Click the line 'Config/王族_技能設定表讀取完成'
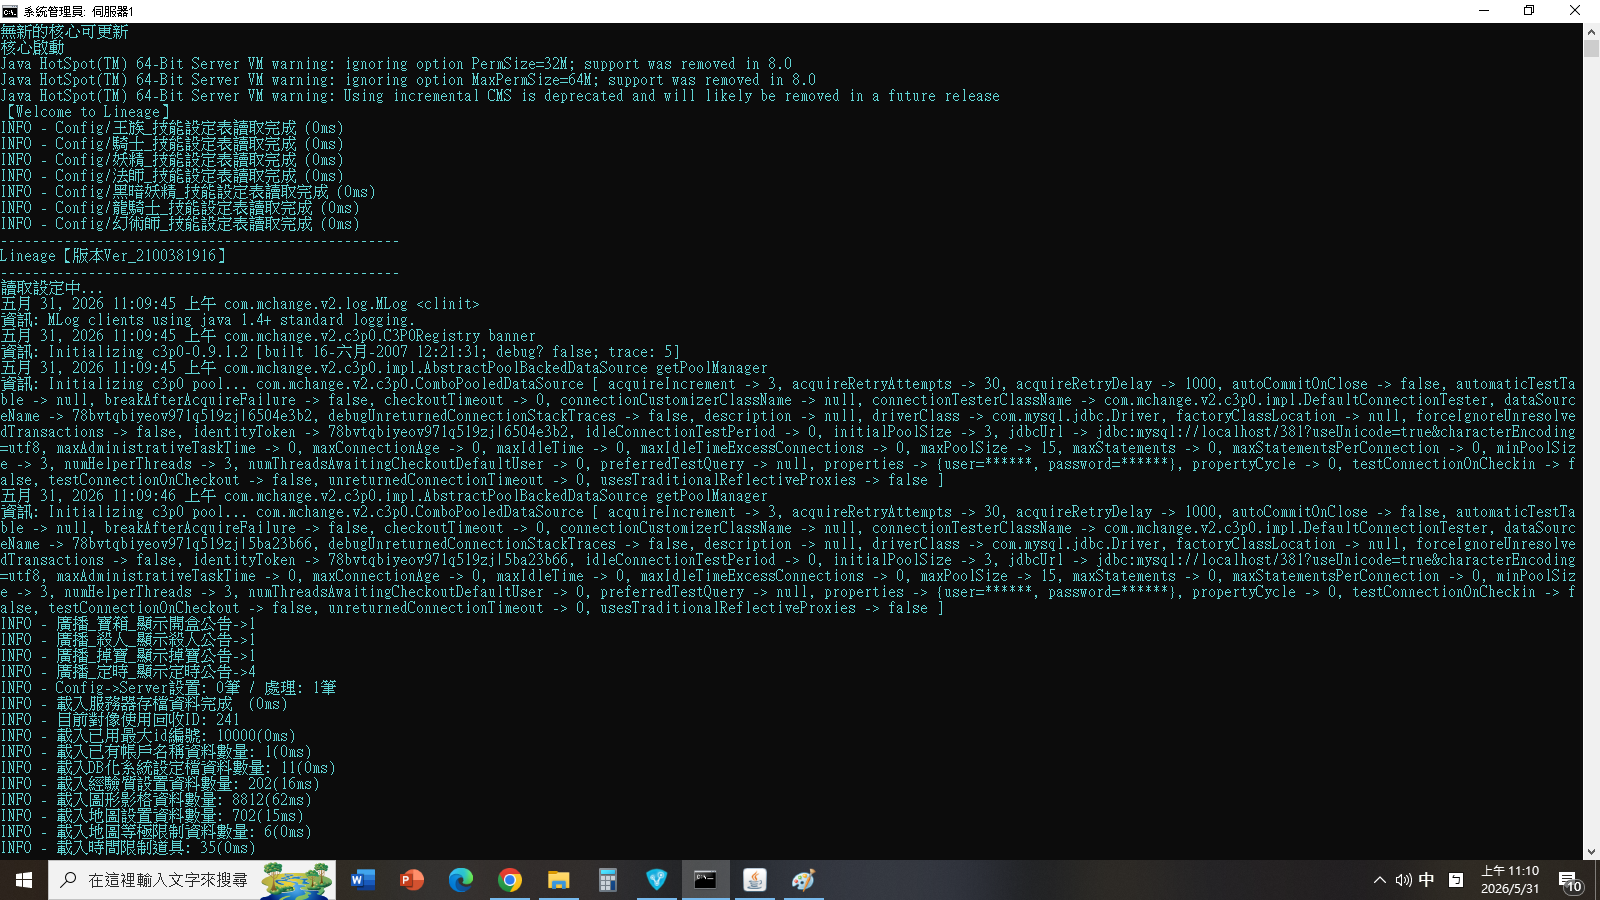The width and height of the screenshot is (1600, 900). [x=172, y=128]
